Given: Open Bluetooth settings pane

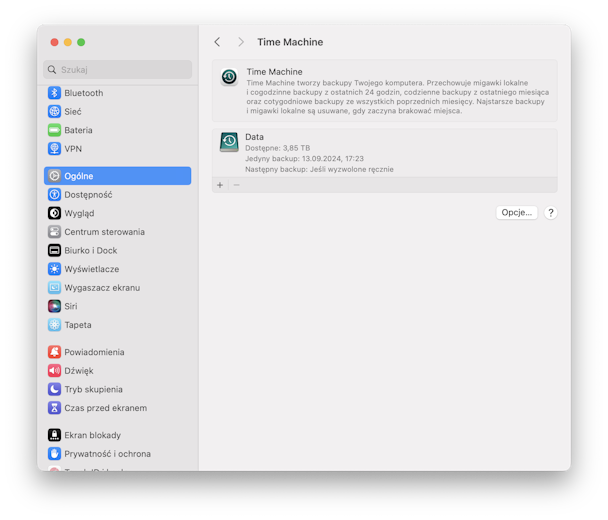Looking at the screenshot, I should [x=117, y=93].
